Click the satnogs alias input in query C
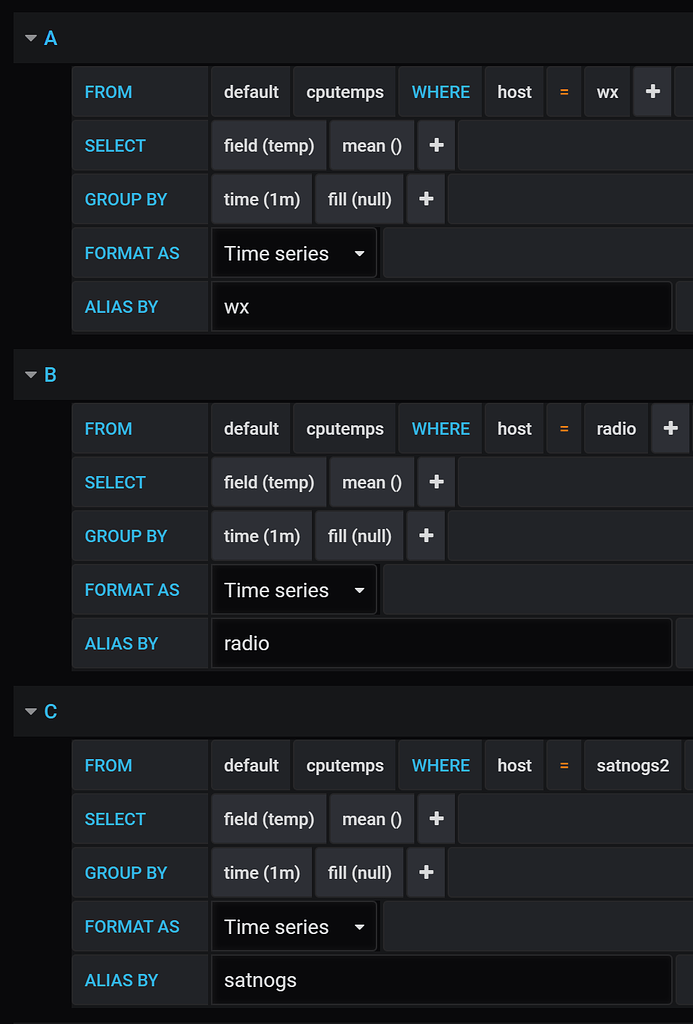 pyautogui.click(x=440, y=980)
